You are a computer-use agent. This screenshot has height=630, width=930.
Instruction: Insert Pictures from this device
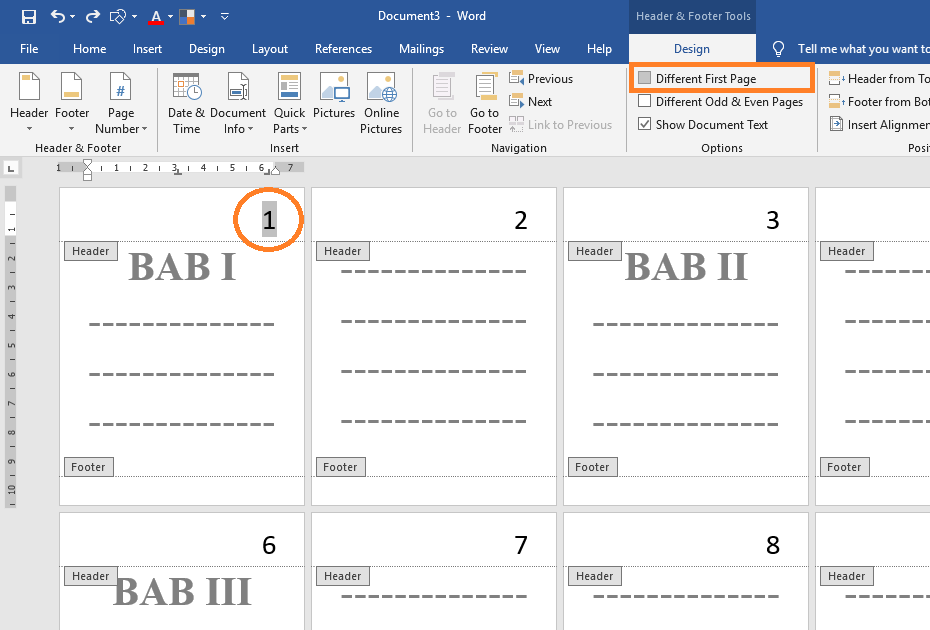pyautogui.click(x=334, y=96)
